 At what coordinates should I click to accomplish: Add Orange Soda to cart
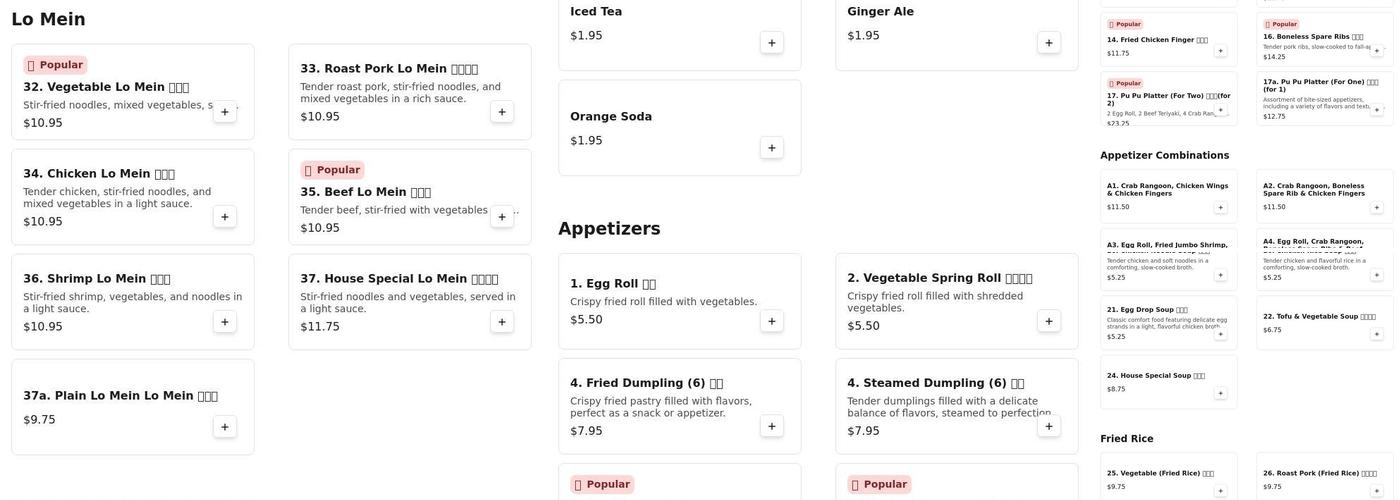pos(772,148)
